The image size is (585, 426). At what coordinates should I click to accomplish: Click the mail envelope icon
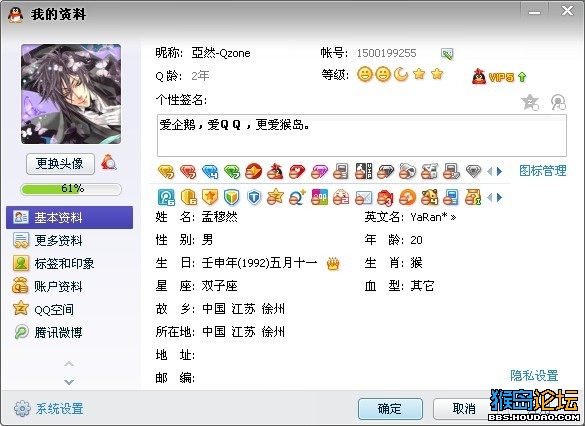(x=363, y=198)
